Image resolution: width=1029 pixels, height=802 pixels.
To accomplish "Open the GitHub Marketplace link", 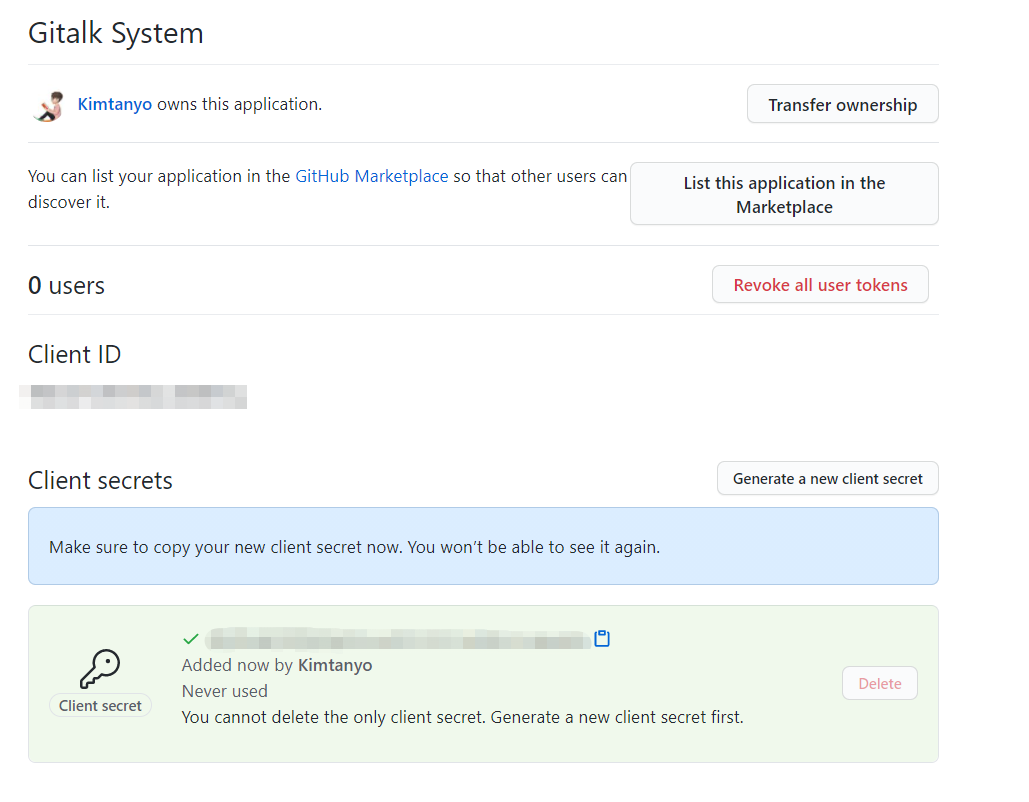I will point(371,177).
